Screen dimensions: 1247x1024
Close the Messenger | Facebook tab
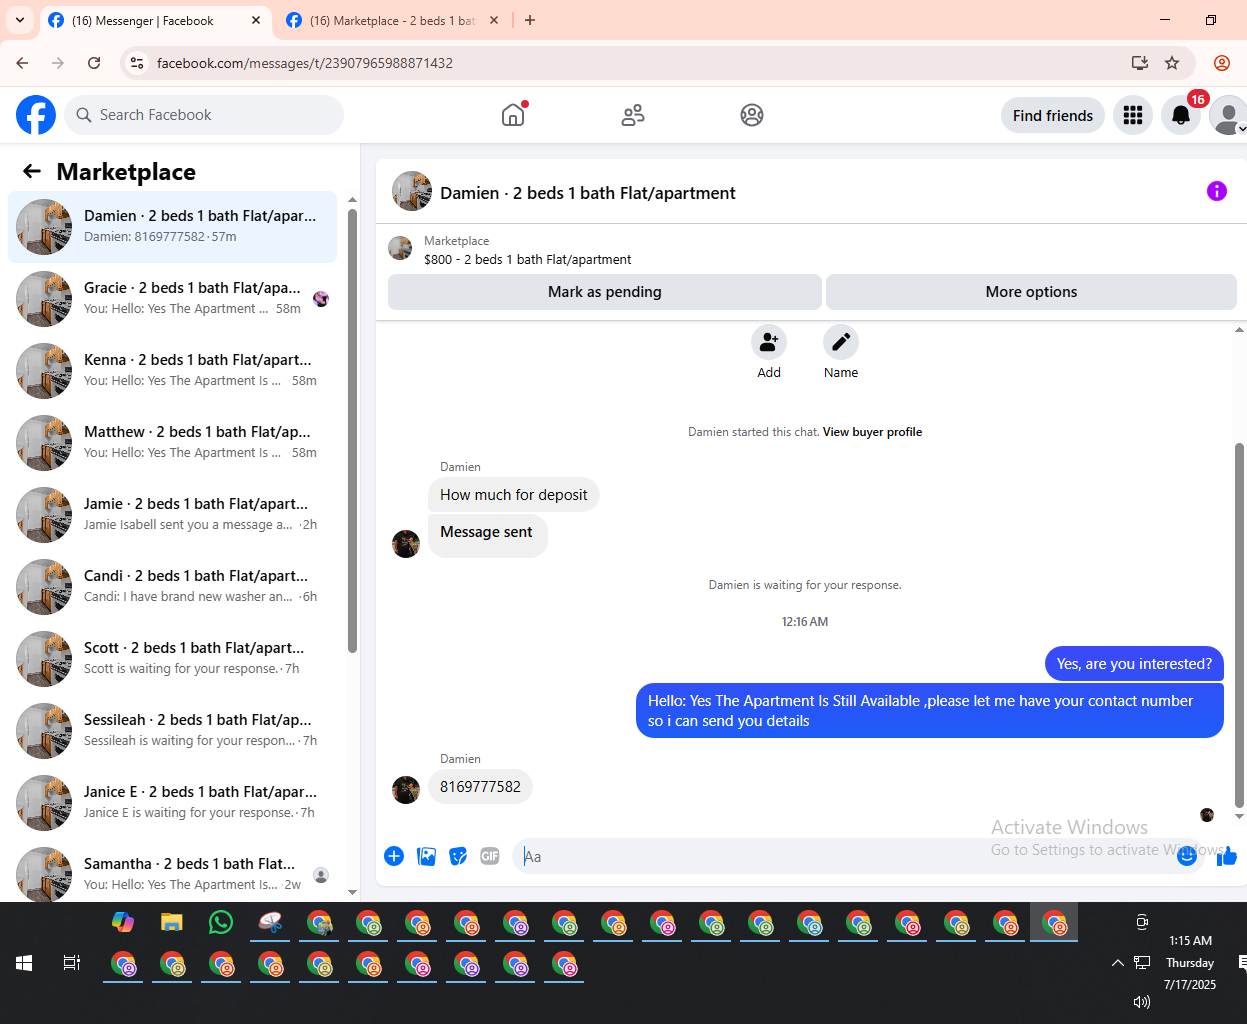click(256, 20)
